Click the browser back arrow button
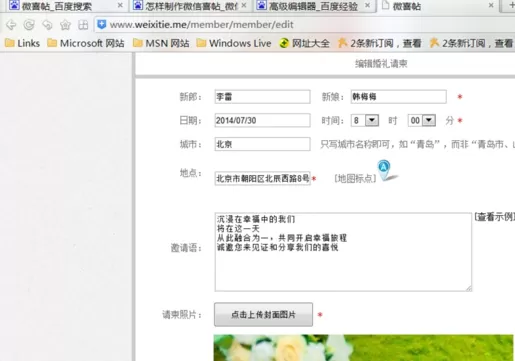This screenshot has width=515, height=361. click(11, 25)
